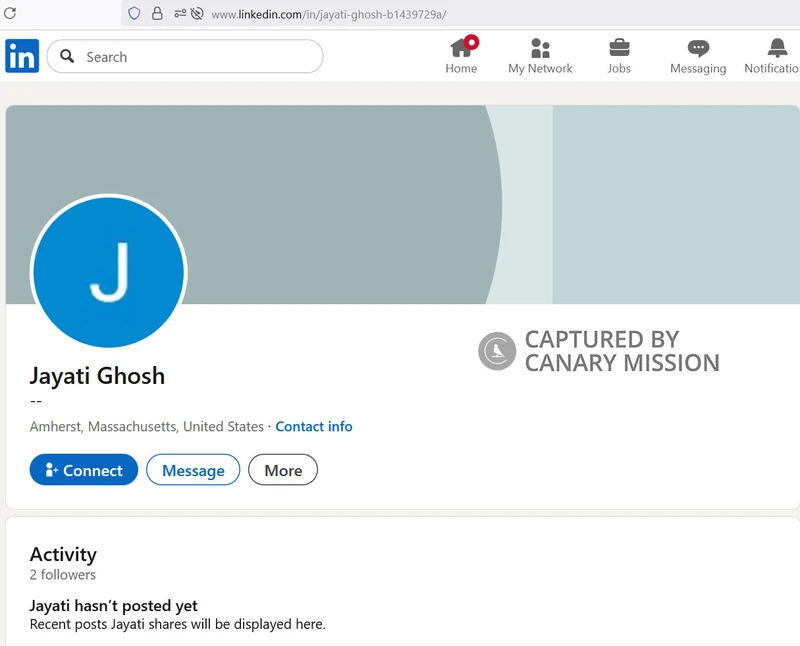800x646 pixels.
Task: Click the Message button
Action: [193, 469]
